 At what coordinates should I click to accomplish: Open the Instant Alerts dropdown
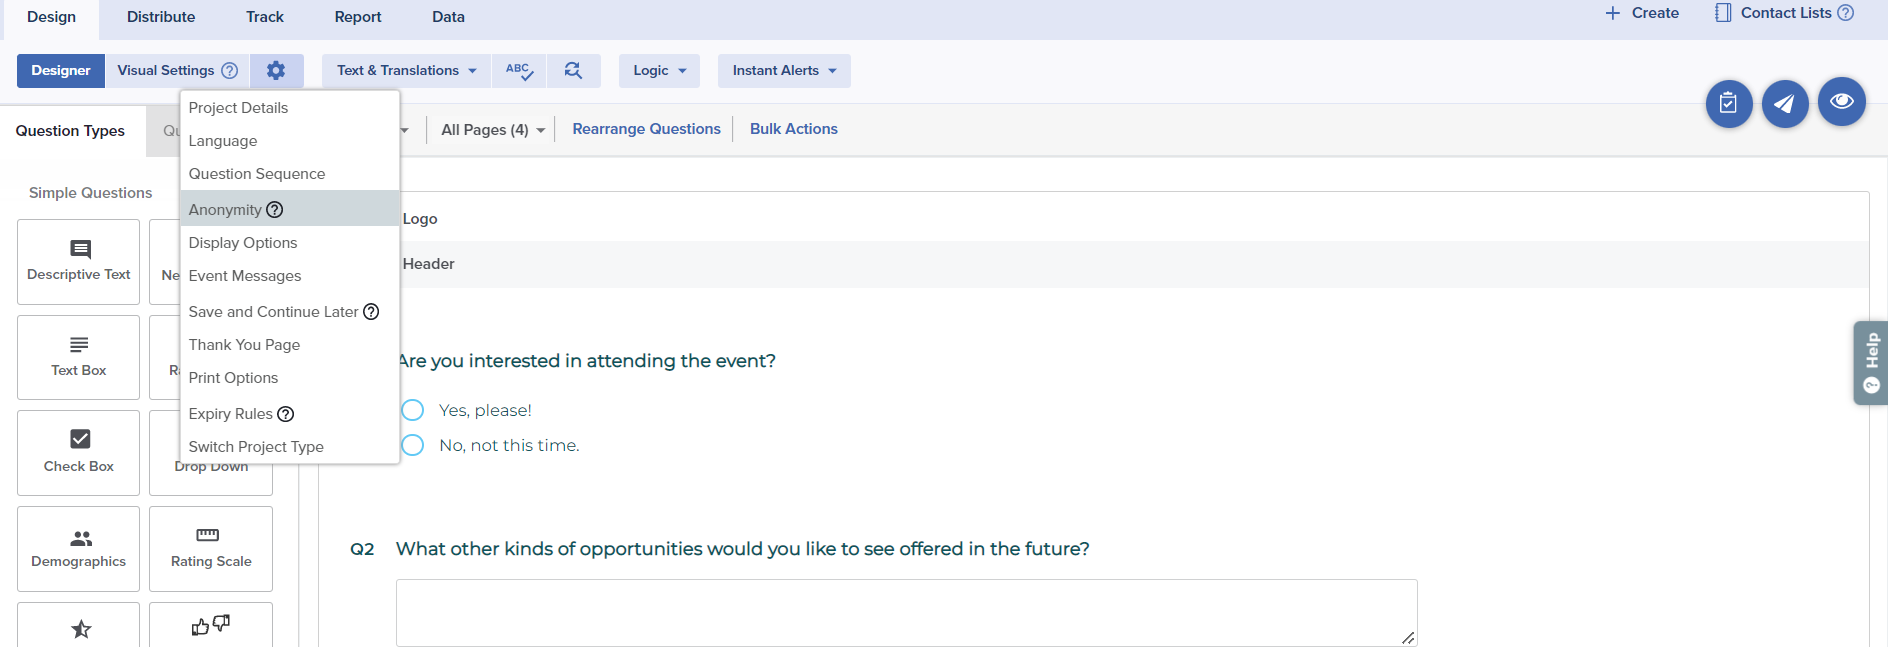point(784,71)
